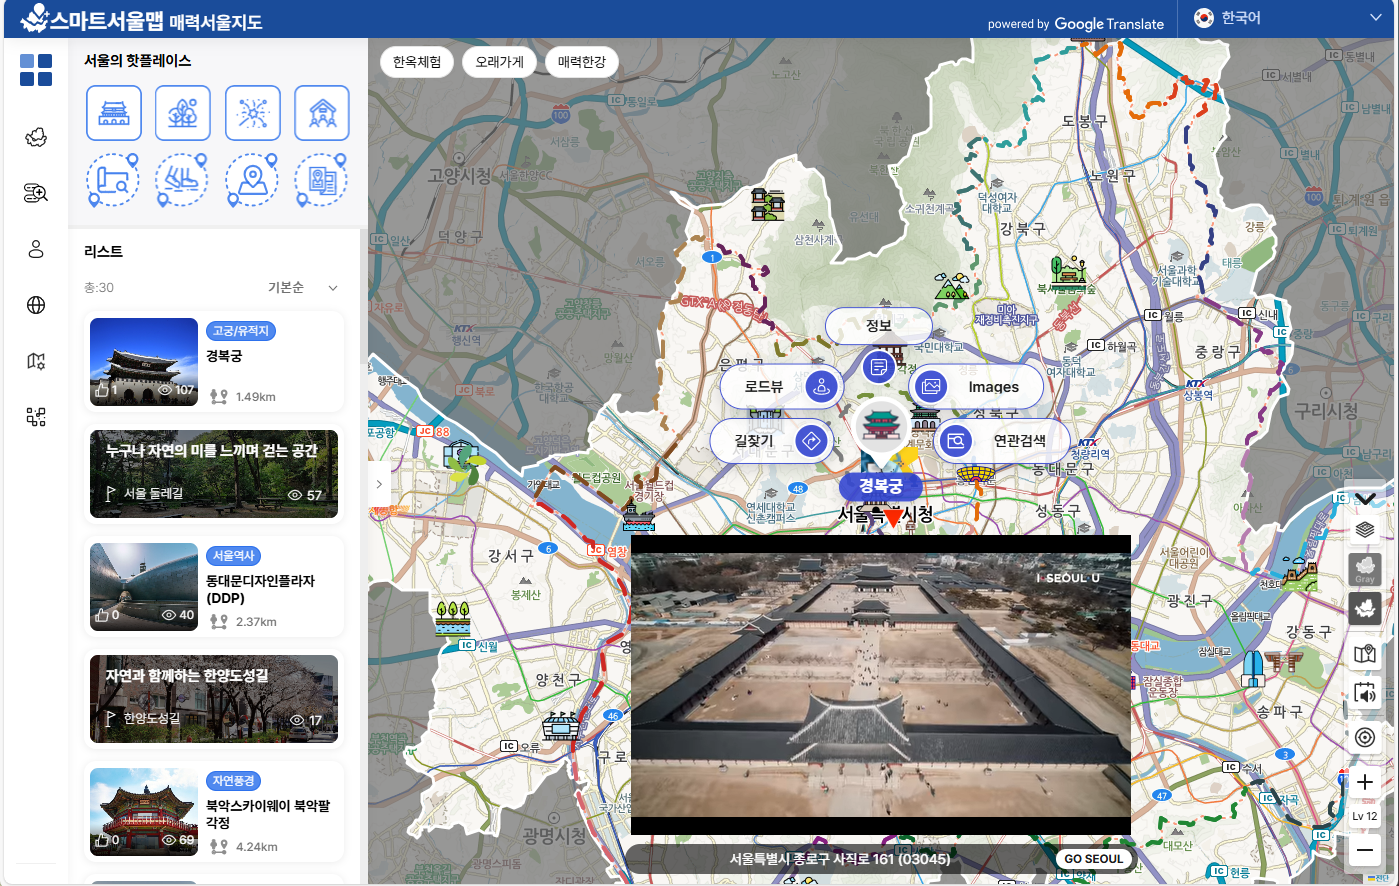Viewport: 1399px width, 886px height.
Task: Click the map layers stack icon
Action: (x=1365, y=529)
